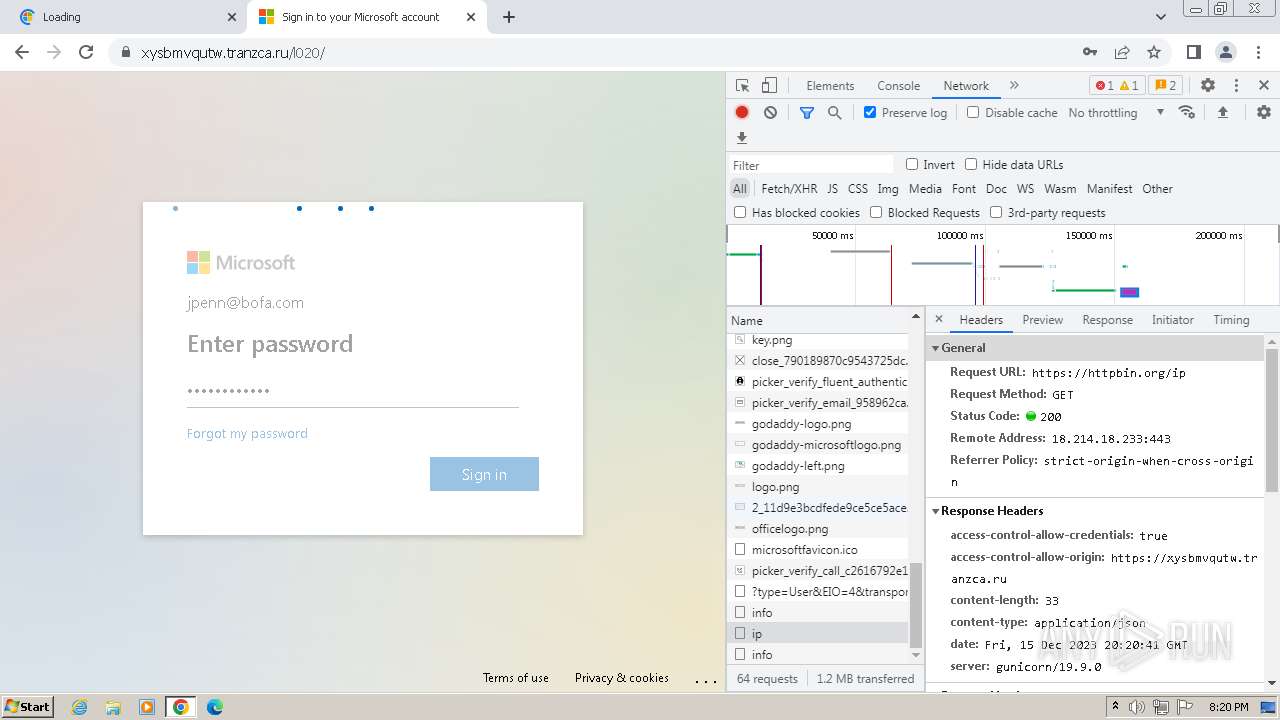The height and width of the screenshot is (720, 1280).
Task: Open Chrome three-dot menu
Action: pos(1258,52)
